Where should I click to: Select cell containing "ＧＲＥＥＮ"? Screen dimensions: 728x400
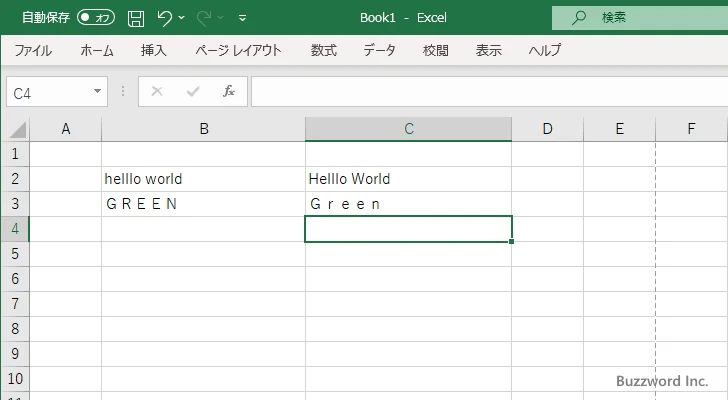[203, 204]
